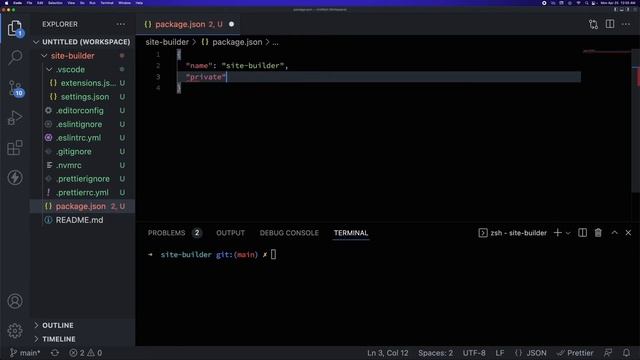Click the zsh - site-builder terminal label

512,233
